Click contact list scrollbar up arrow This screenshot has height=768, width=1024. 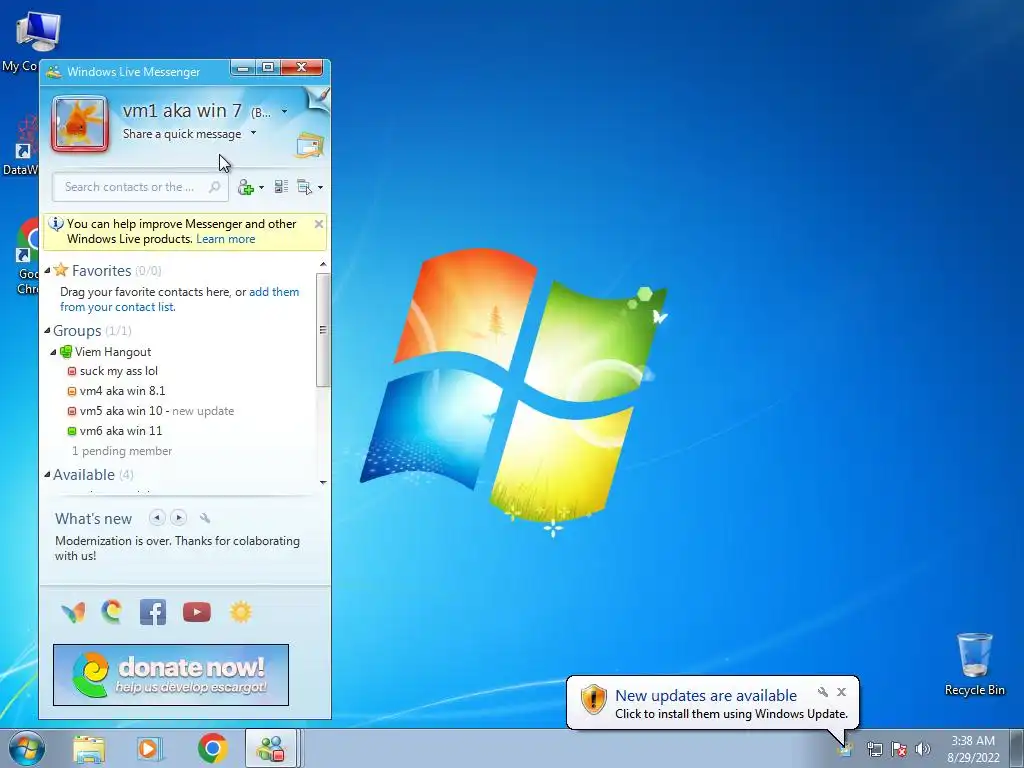[x=323, y=264]
